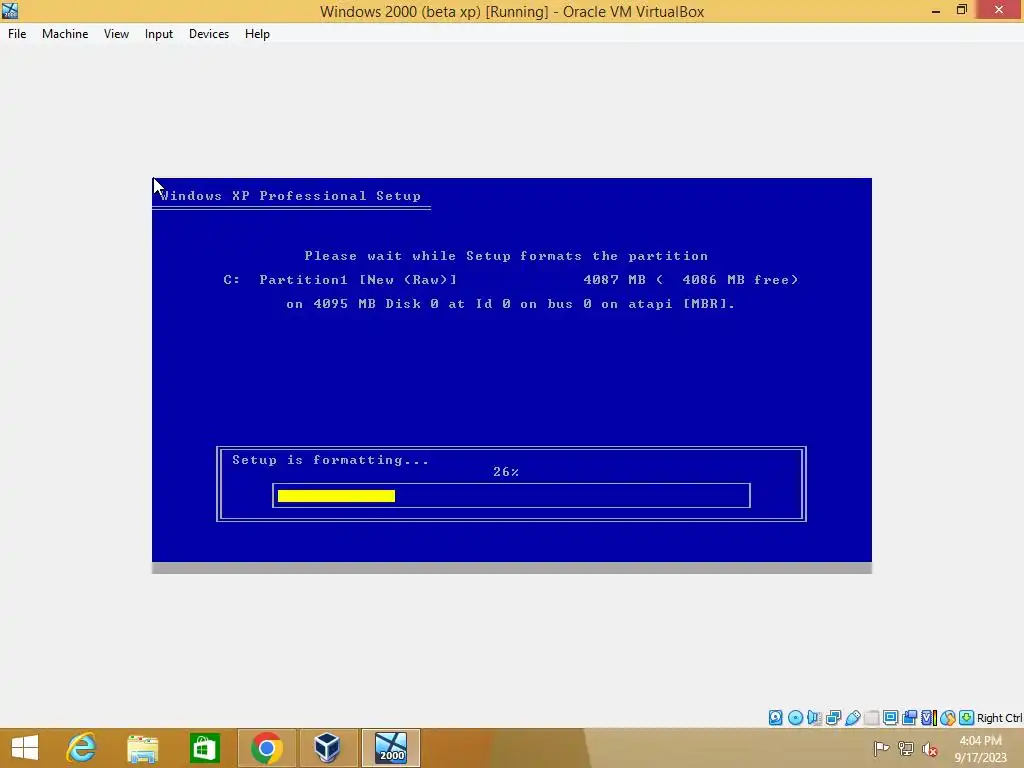Click "Please wait while Setup formats the partition"

point(506,256)
